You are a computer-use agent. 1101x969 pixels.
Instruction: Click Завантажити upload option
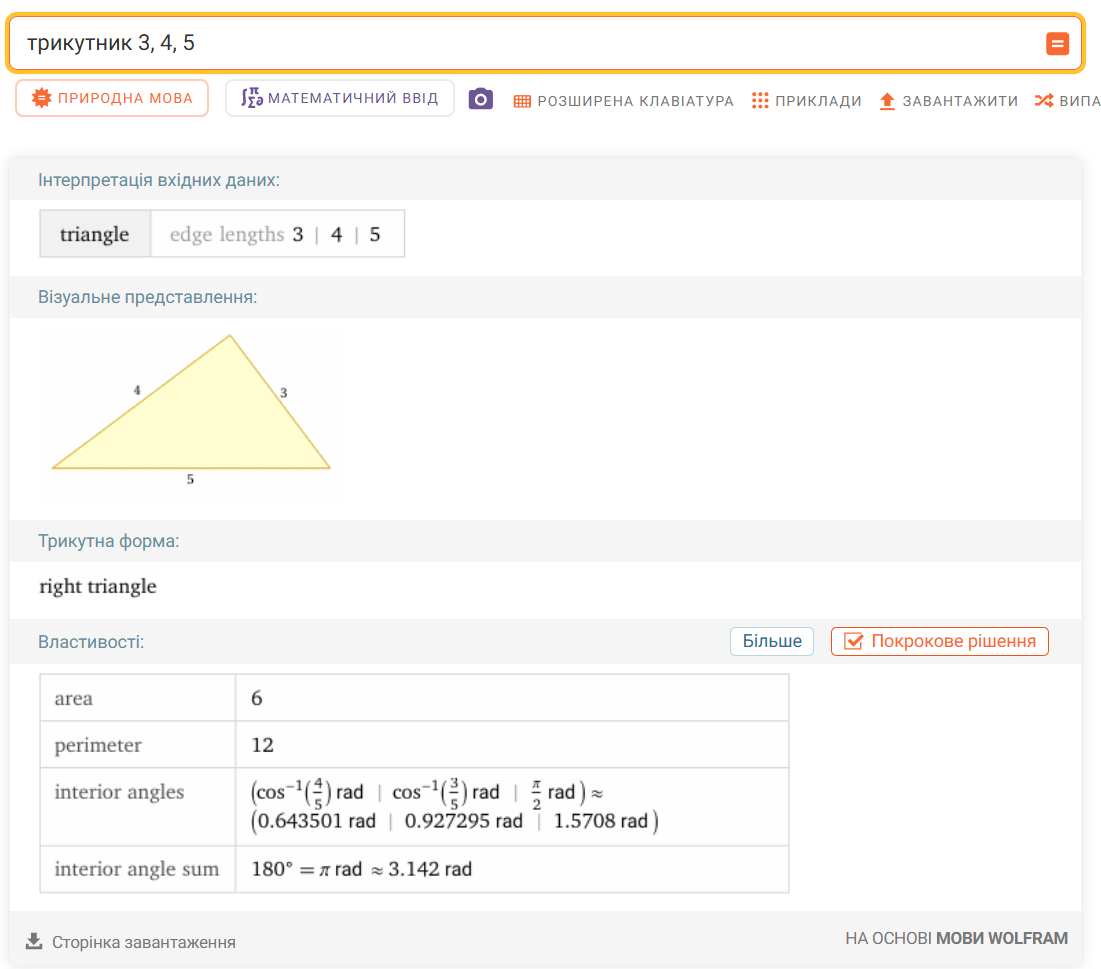948,101
